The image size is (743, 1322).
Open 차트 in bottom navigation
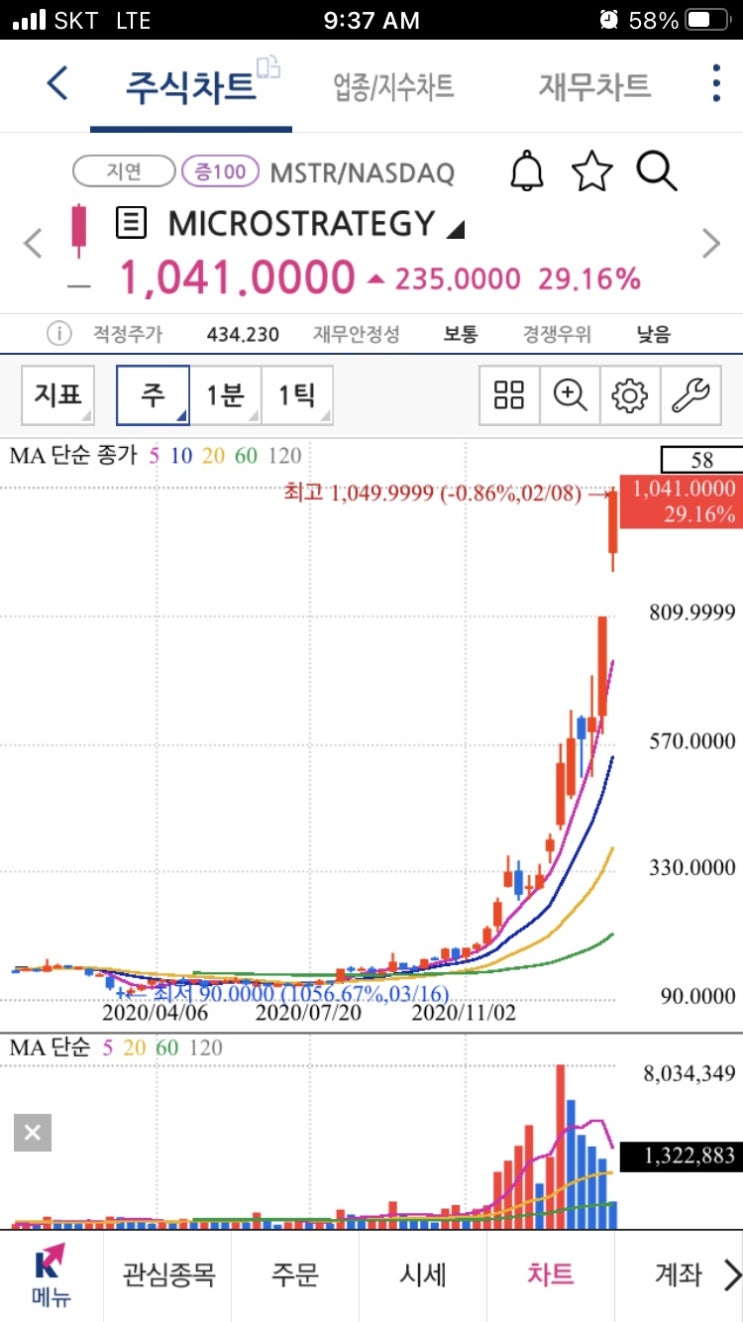[551, 1276]
